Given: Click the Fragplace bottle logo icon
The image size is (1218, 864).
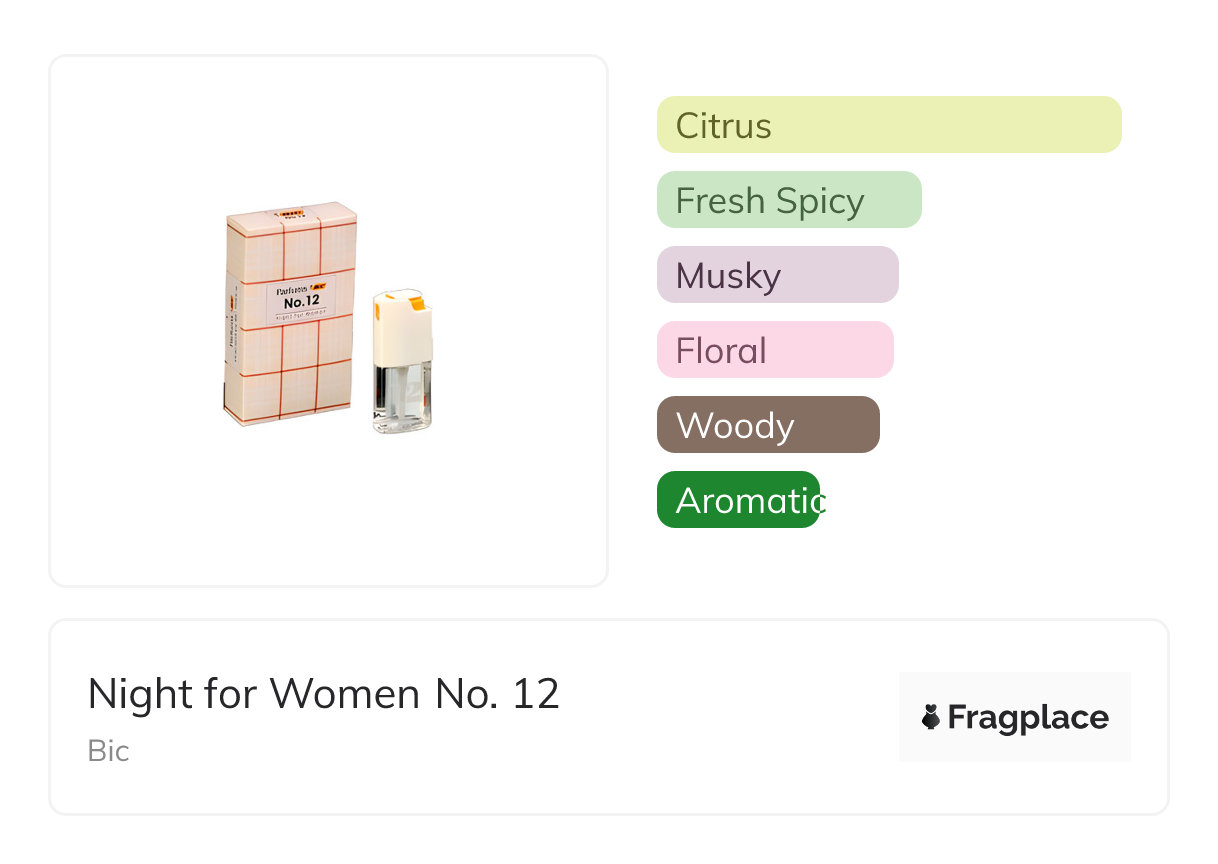Looking at the screenshot, I should (931, 717).
